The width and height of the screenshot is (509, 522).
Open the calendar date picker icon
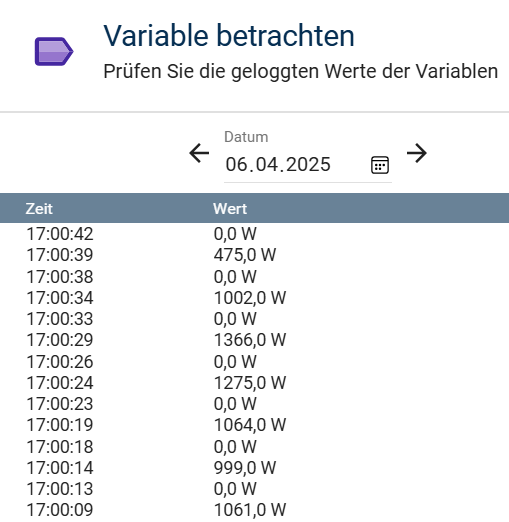(380, 165)
